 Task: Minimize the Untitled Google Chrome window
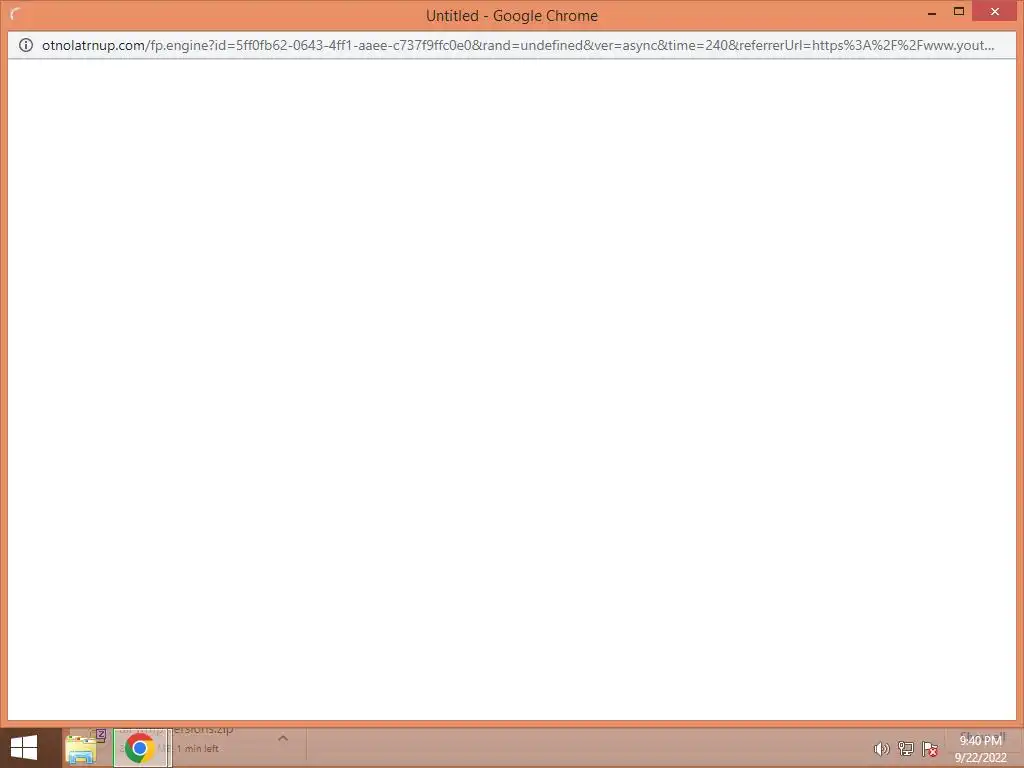pyautogui.click(x=932, y=12)
